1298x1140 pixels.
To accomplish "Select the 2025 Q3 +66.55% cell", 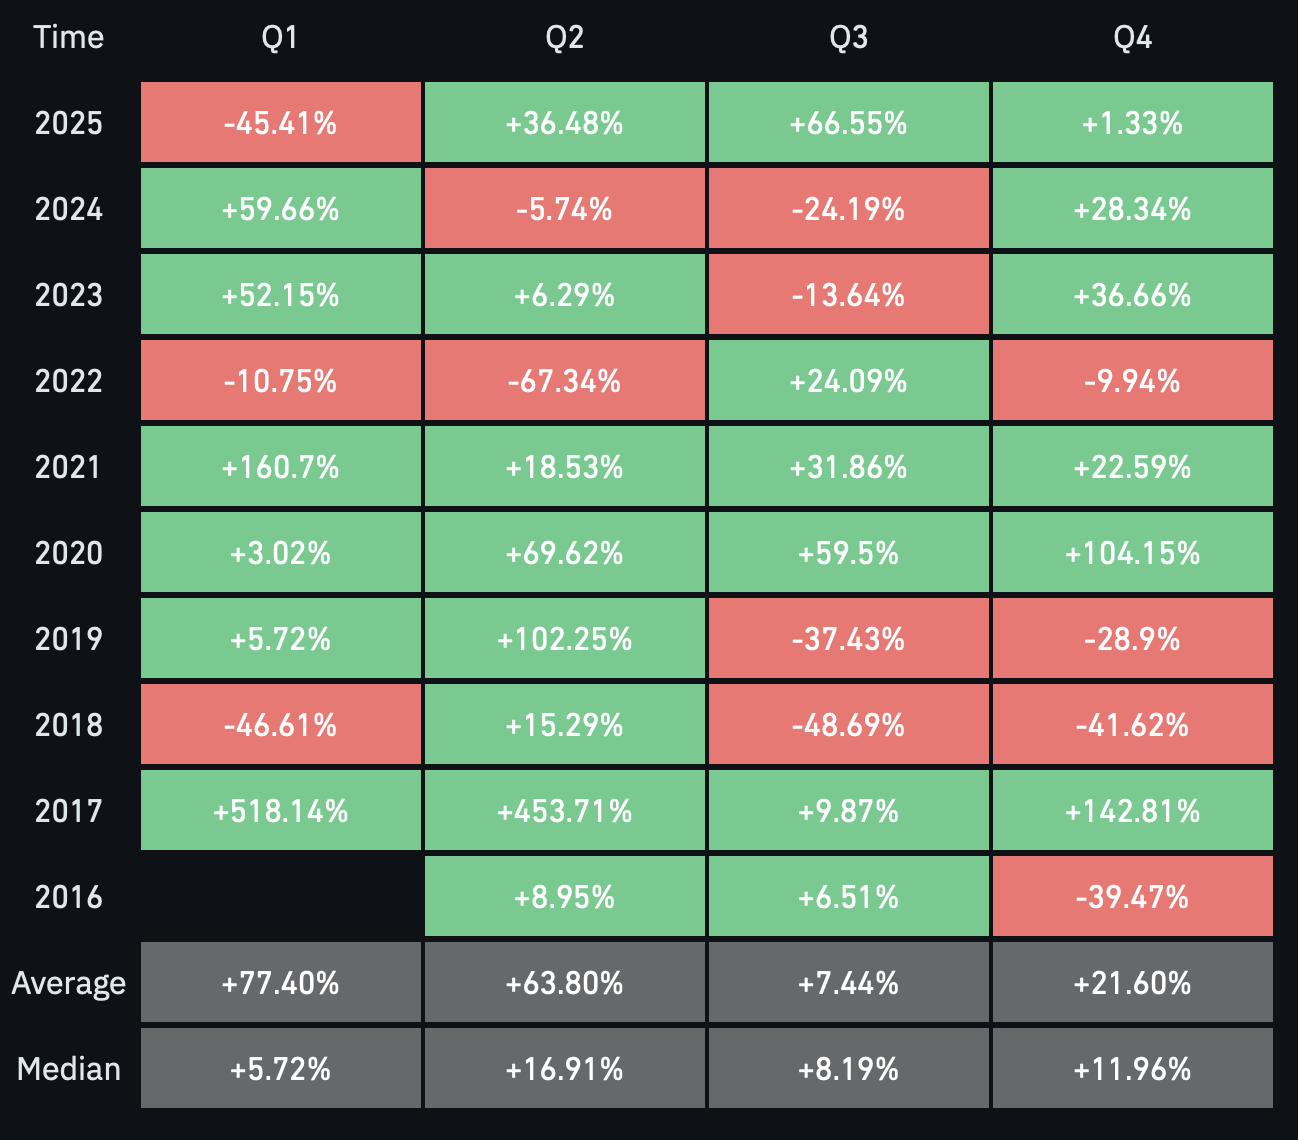I will point(848,123).
